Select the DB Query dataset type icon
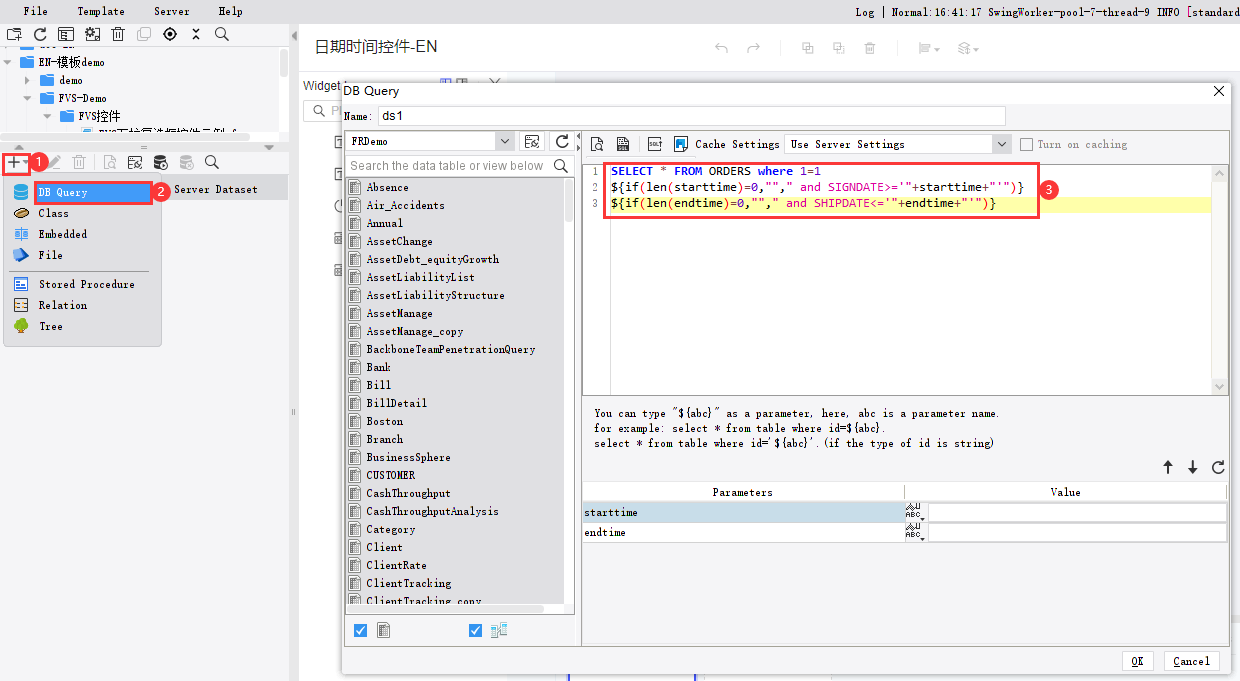The width and height of the screenshot is (1240, 681). point(20,191)
